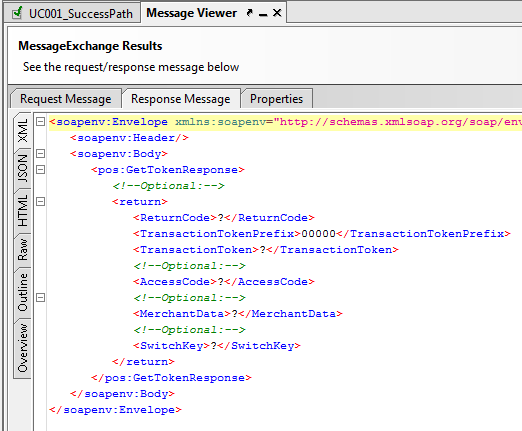Collapse the fold marker beside MerchantData comment
Viewport: 522px width, 431px height.
(40, 297)
